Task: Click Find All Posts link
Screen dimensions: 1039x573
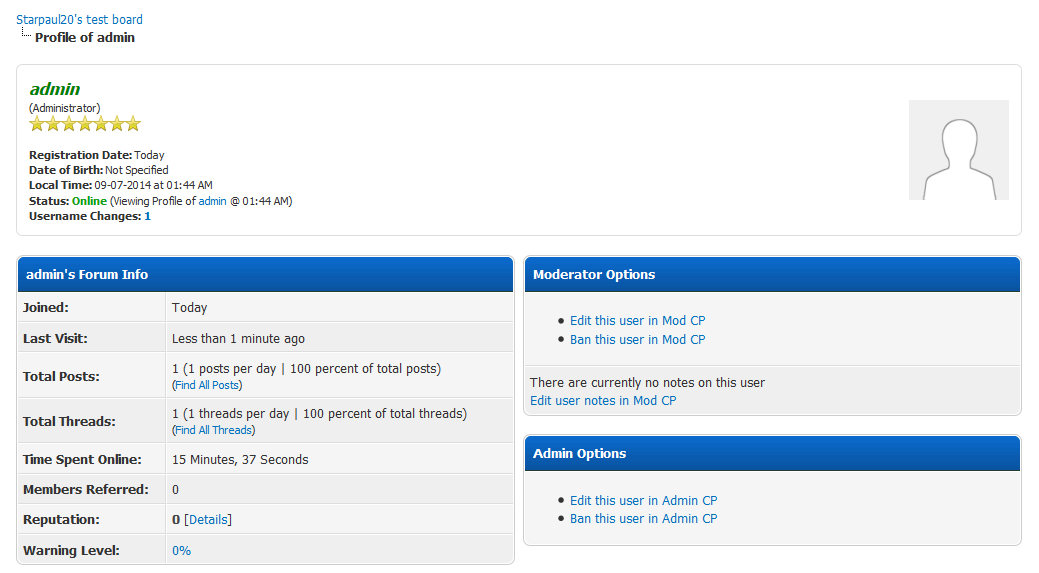Action: [207, 385]
